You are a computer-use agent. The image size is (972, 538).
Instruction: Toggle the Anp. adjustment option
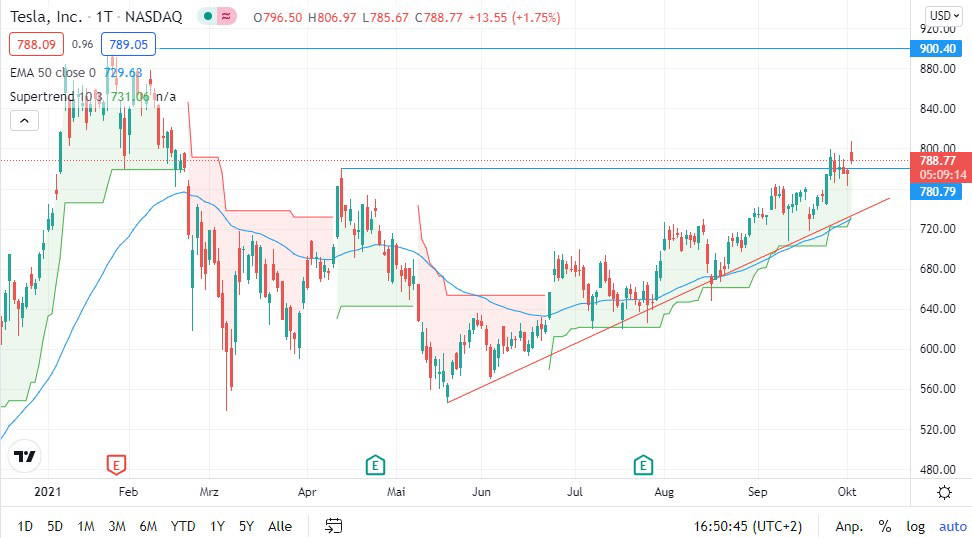(x=849, y=526)
